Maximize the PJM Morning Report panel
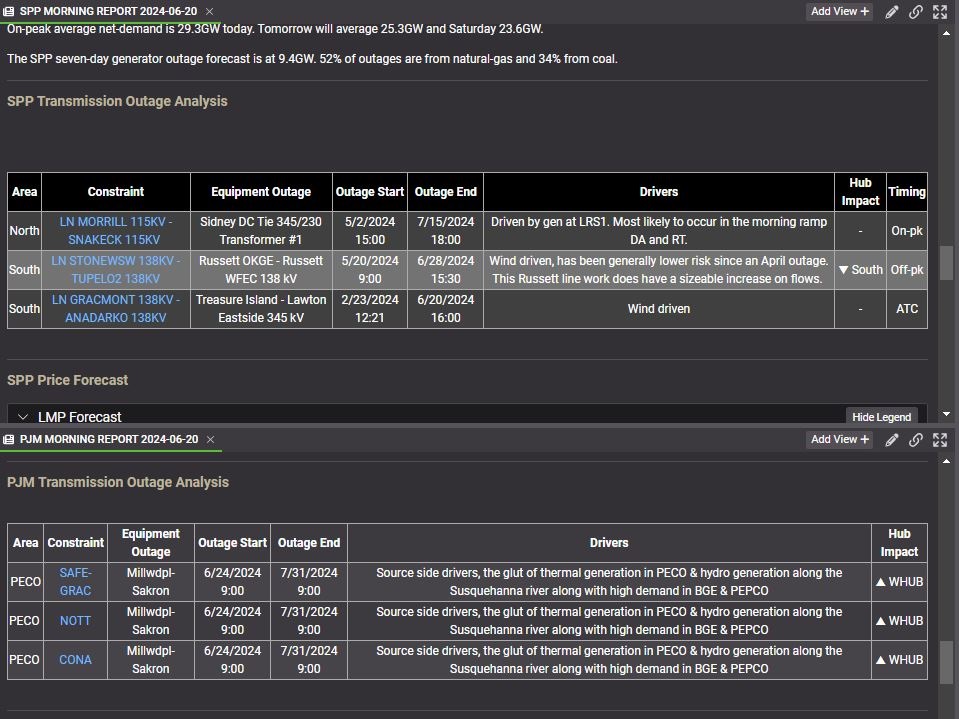 click(x=940, y=440)
